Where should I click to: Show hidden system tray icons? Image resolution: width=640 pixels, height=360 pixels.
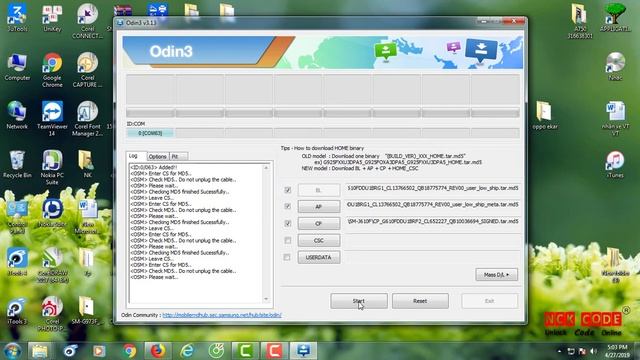pyautogui.click(x=560, y=351)
